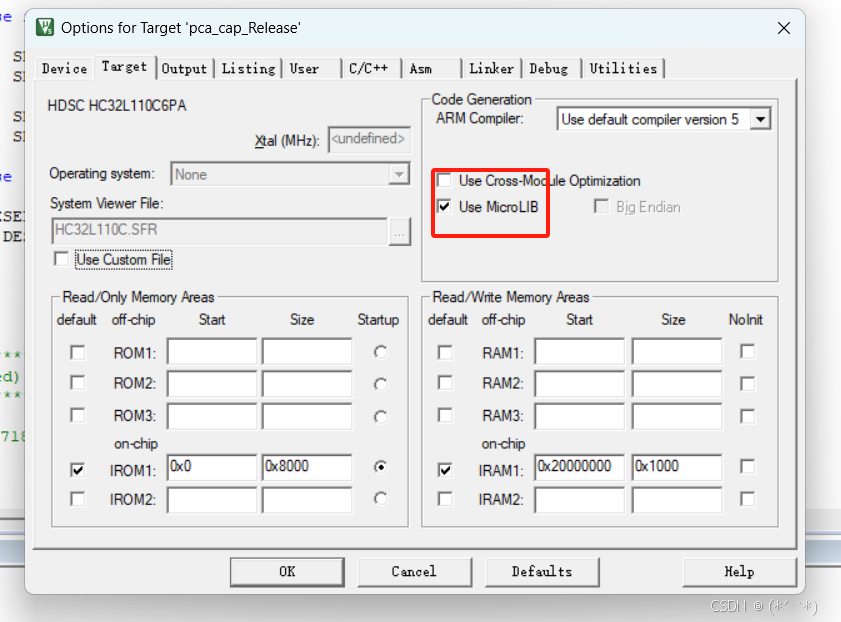The image size is (841, 622).
Task: Edit the IROM1 Size field showing 0x8000
Action: click(307, 467)
